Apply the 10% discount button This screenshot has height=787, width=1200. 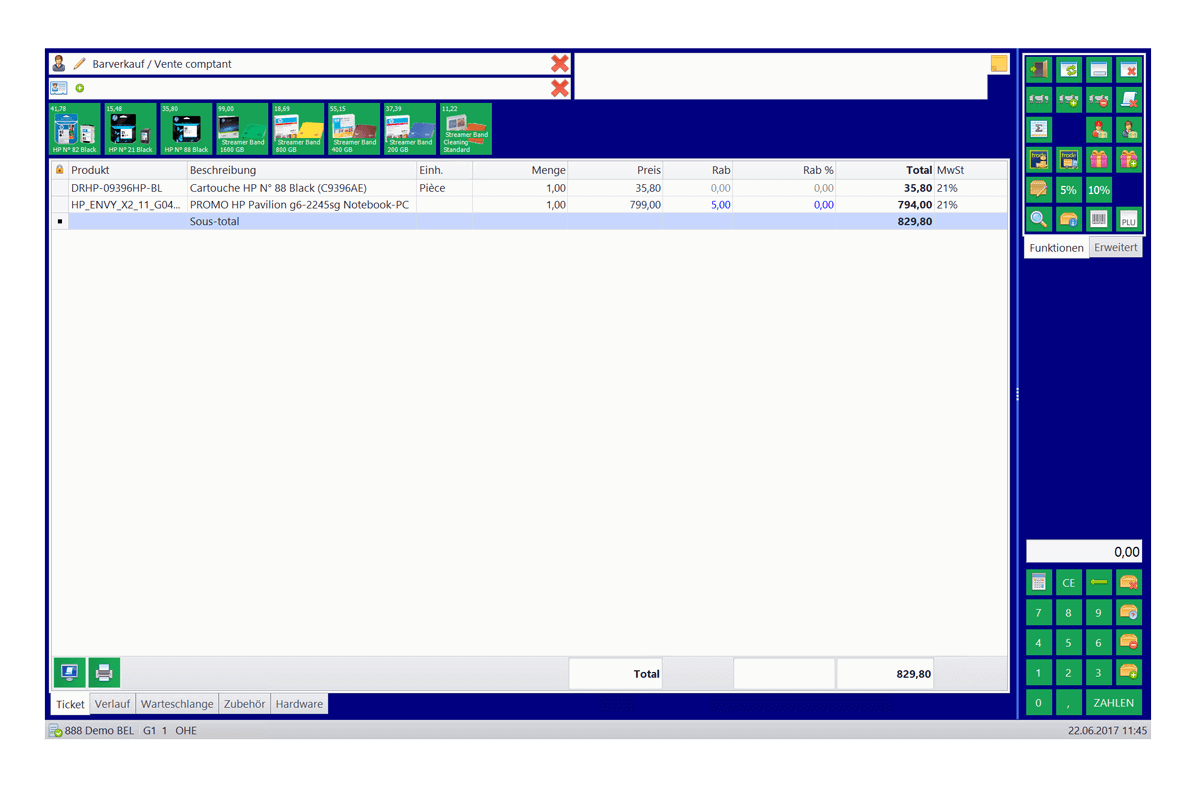[x=1099, y=190]
